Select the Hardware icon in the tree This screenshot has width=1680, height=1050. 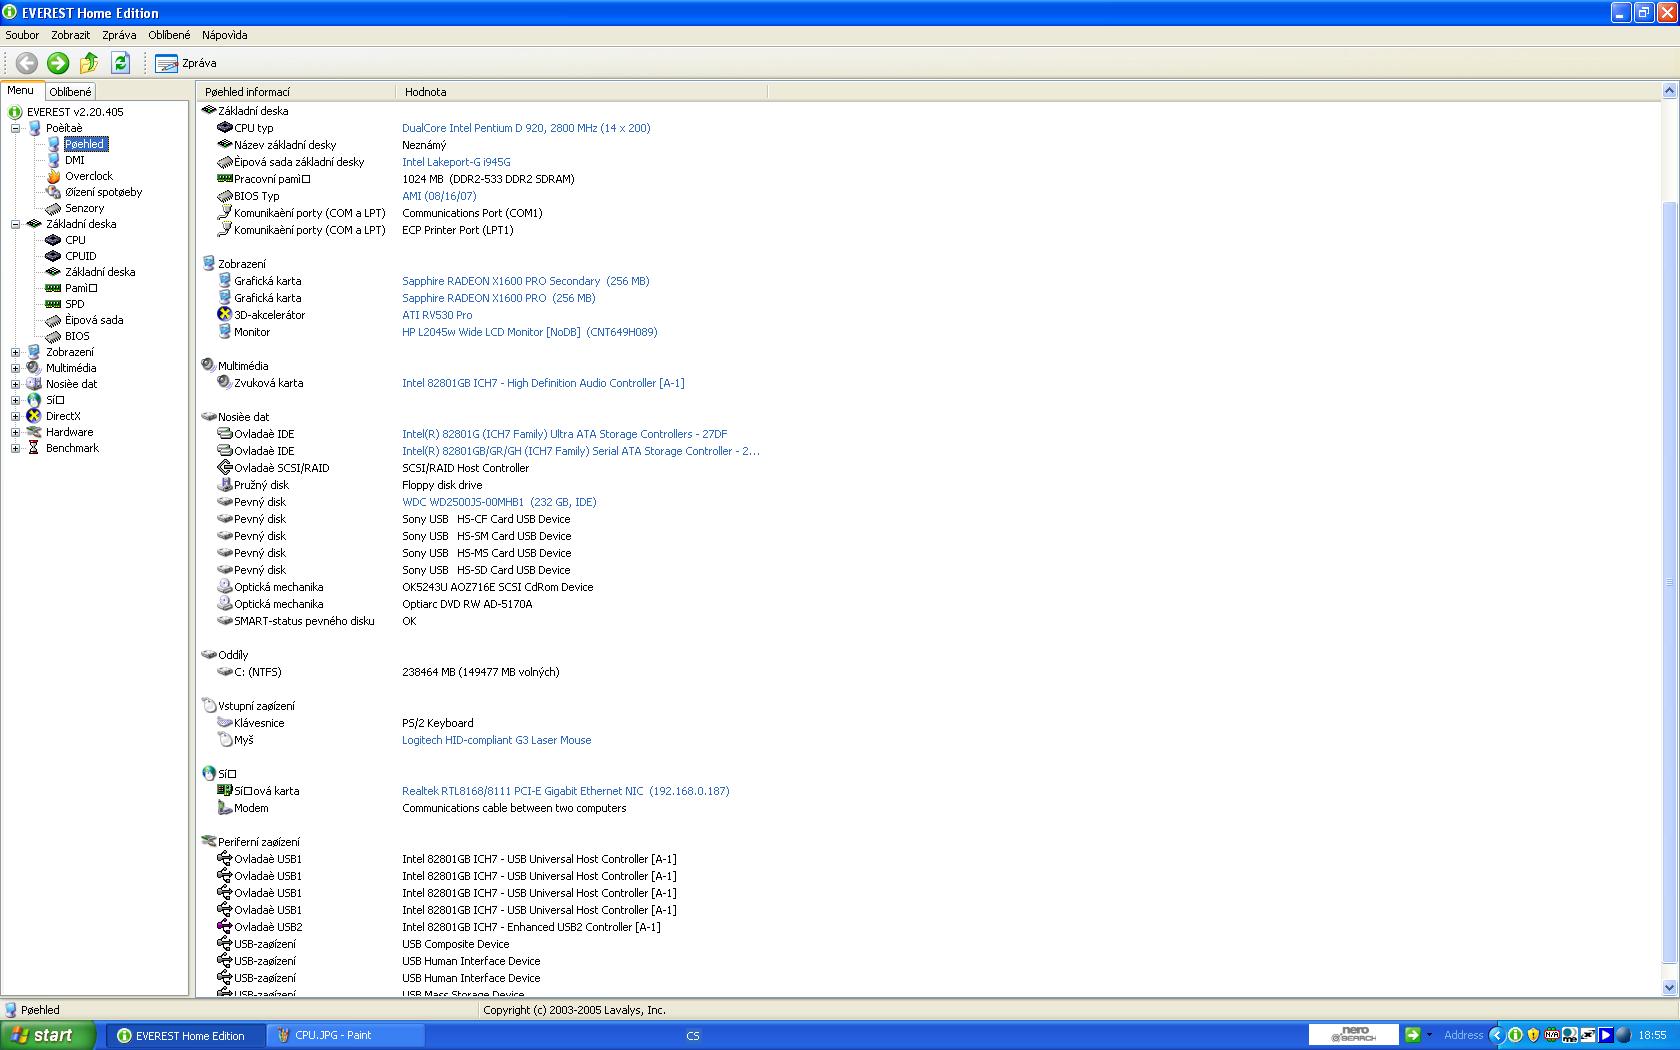click(x=34, y=432)
